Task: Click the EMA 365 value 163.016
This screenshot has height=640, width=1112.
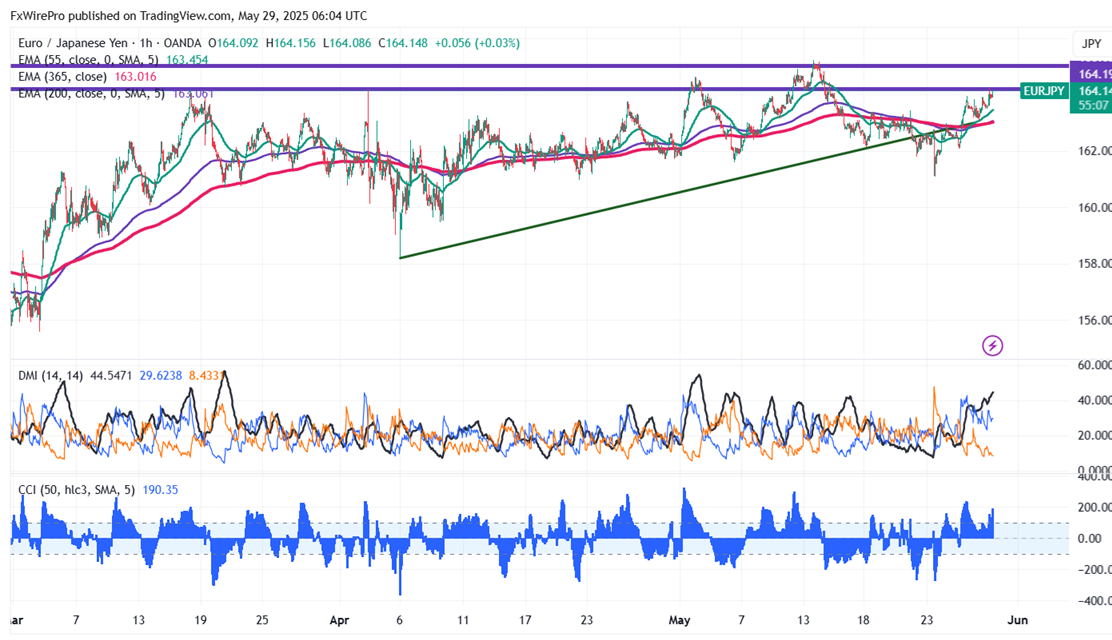Action: [x=135, y=77]
